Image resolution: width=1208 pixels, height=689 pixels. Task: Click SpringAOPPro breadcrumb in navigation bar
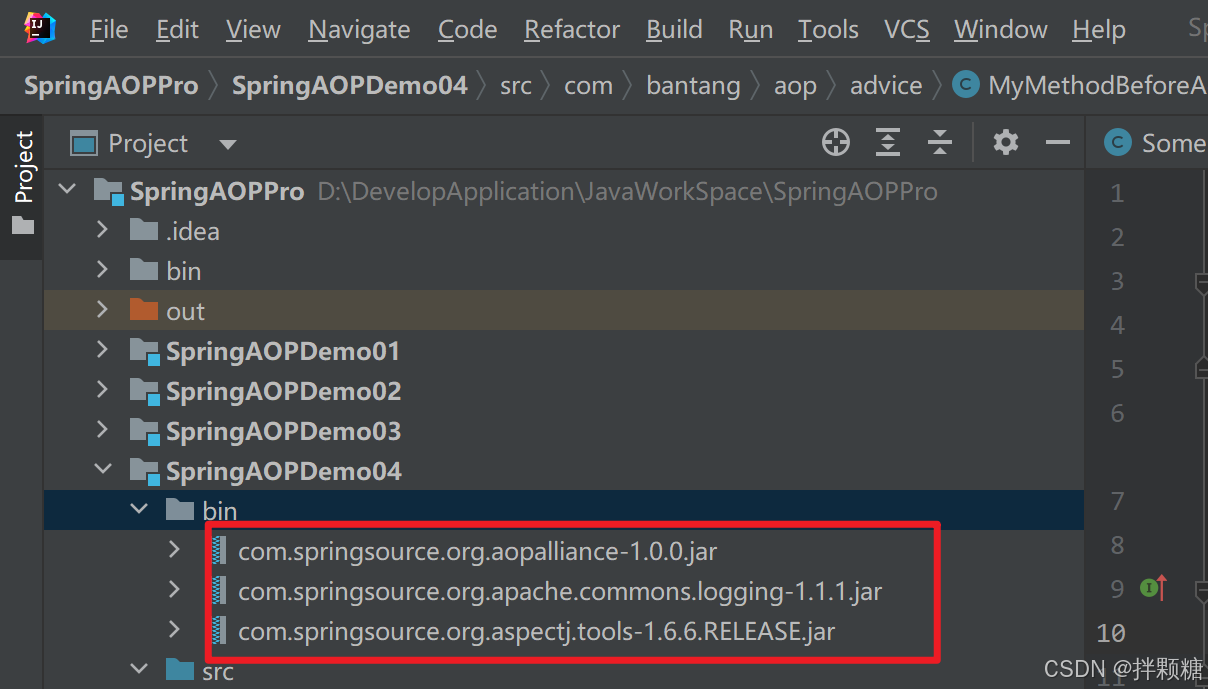click(x=111, y=86)
